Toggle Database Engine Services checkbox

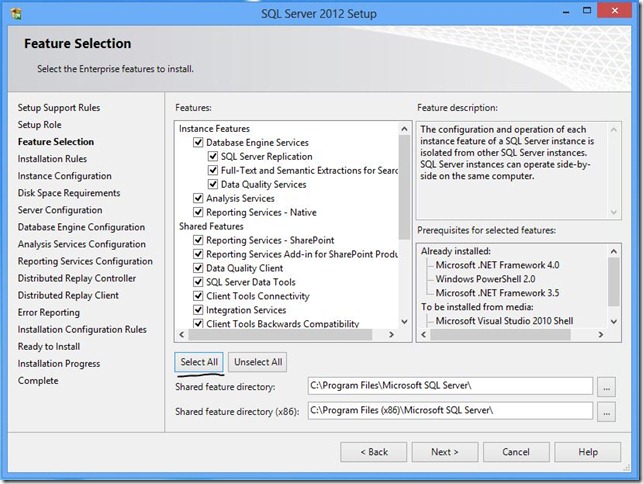(198, 142)
